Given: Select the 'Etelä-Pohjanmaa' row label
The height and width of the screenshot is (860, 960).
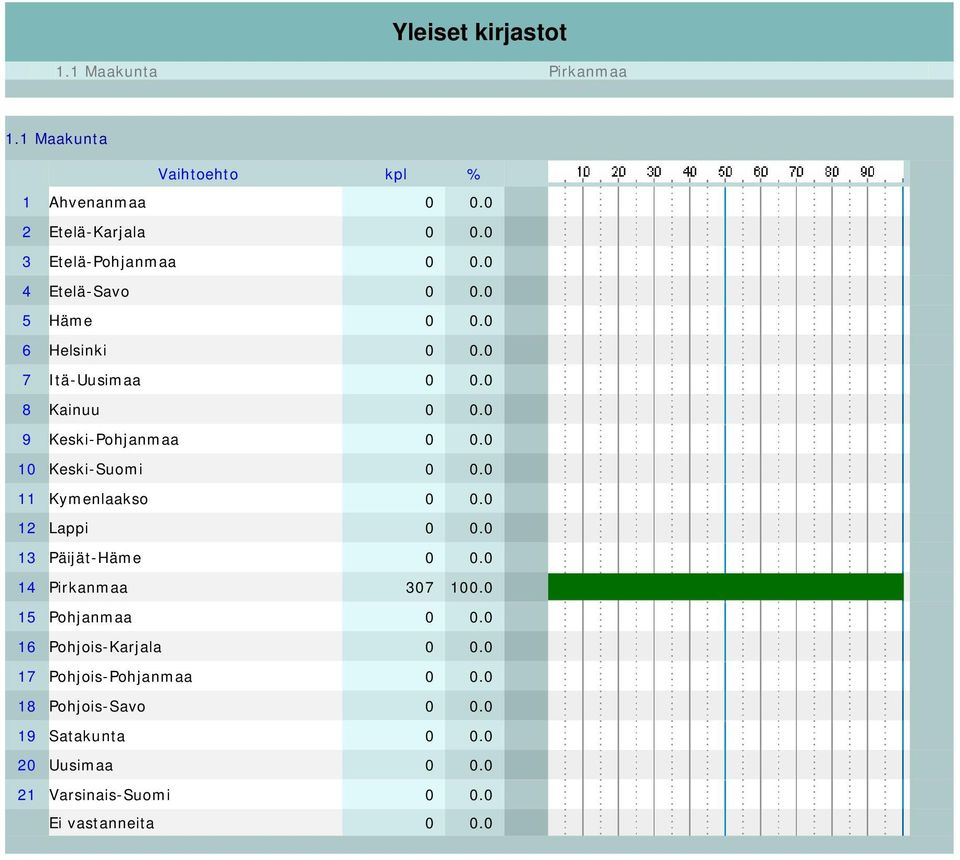Looking at the screenshot, I should tap(112, 262).
